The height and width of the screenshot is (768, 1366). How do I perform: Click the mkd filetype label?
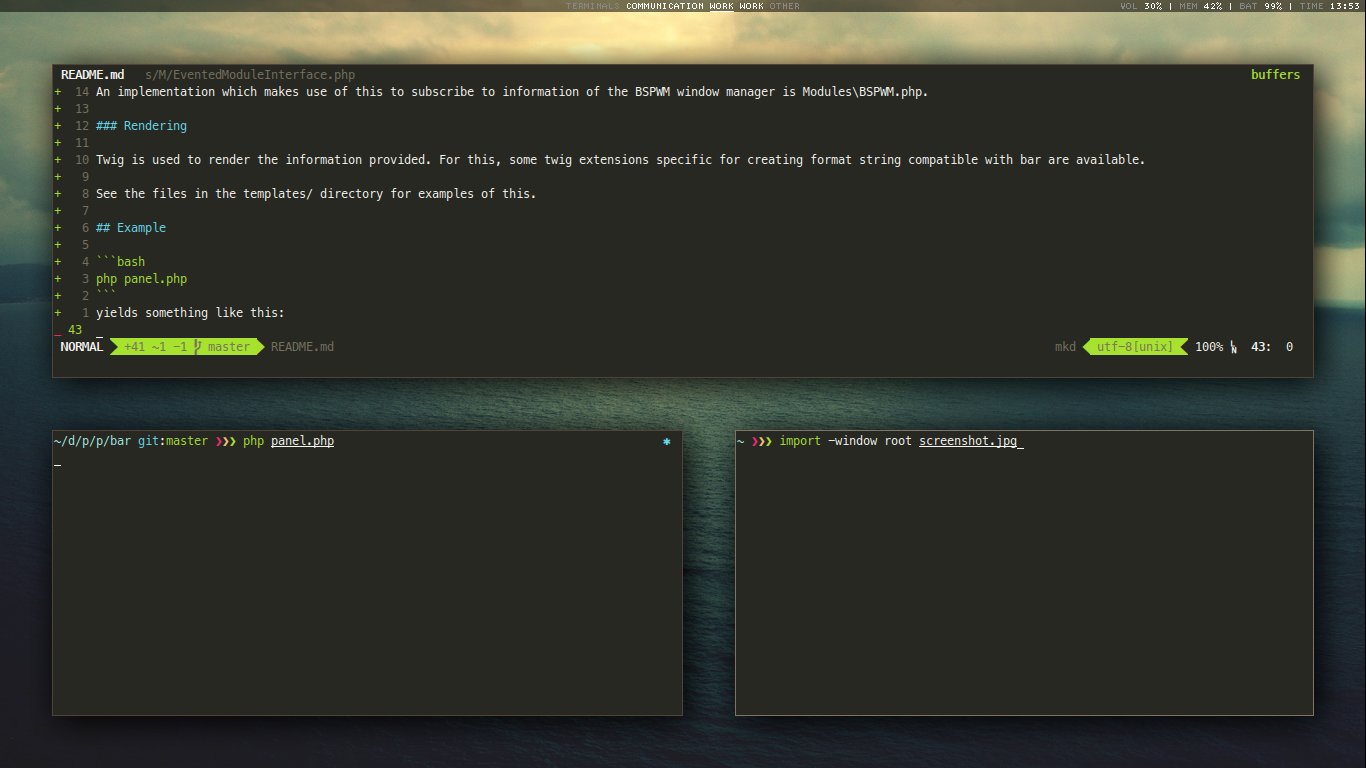[1065, 347]
